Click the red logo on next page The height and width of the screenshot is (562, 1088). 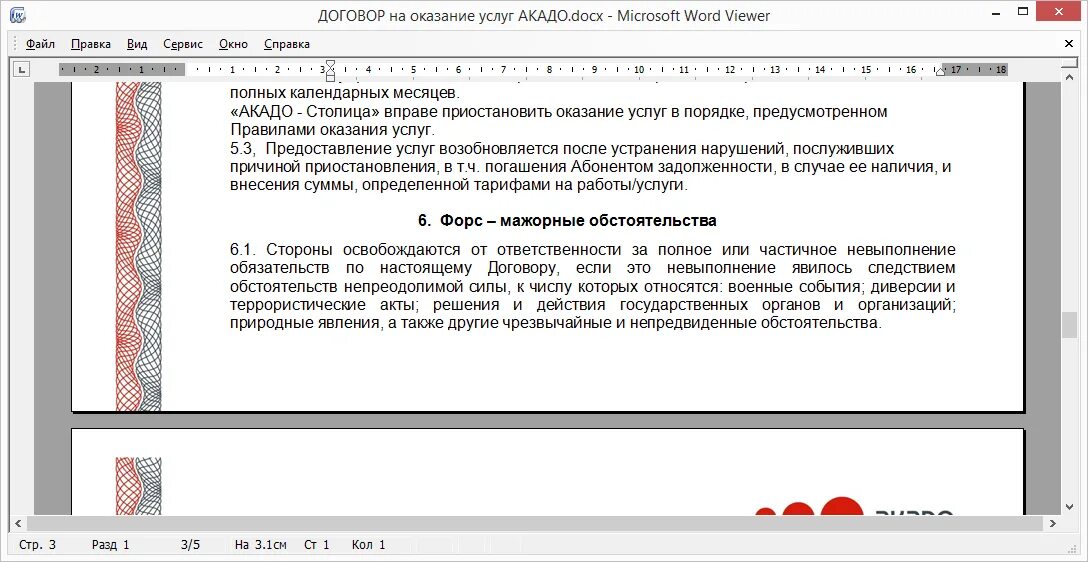click(x=854, y=506)
